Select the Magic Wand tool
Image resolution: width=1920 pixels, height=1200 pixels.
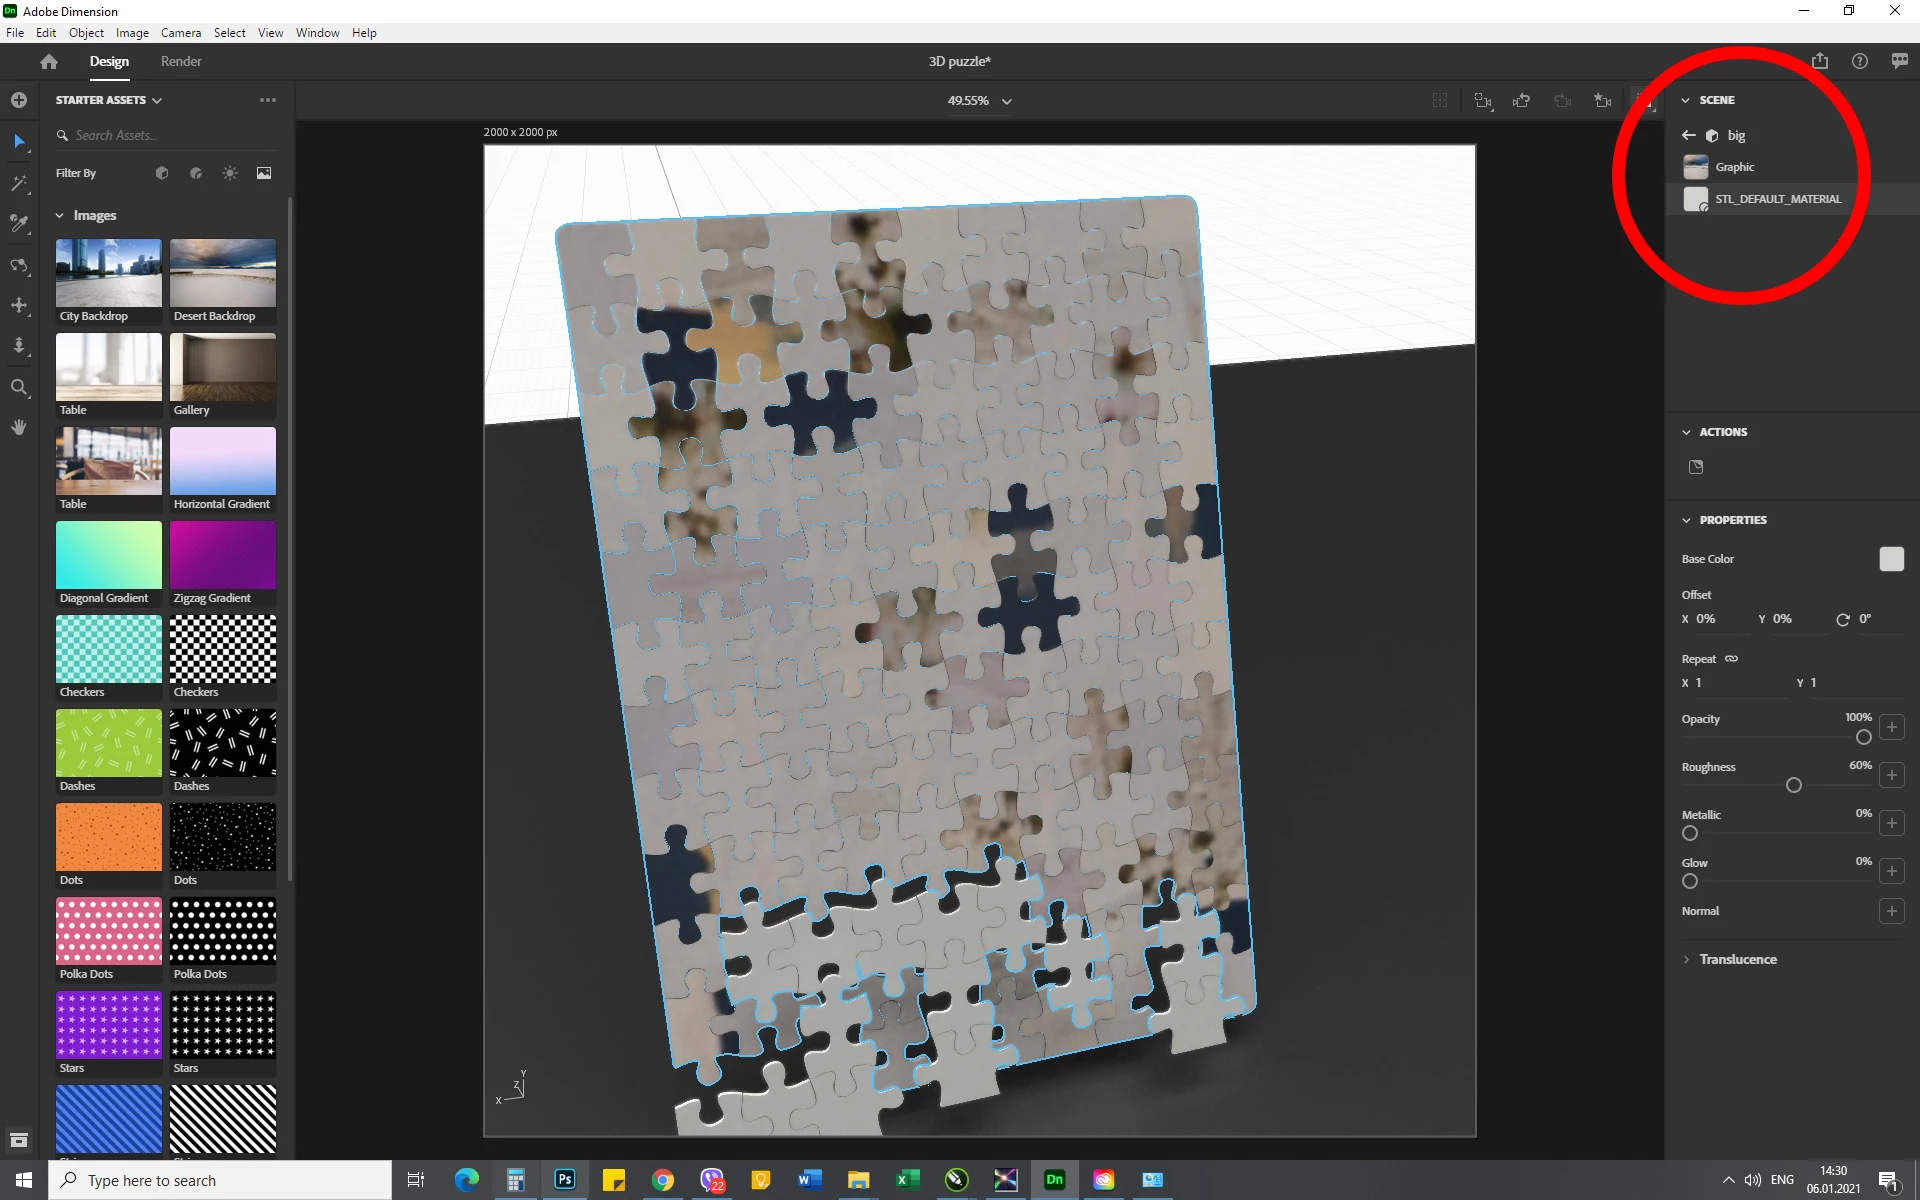coord(19,183)
